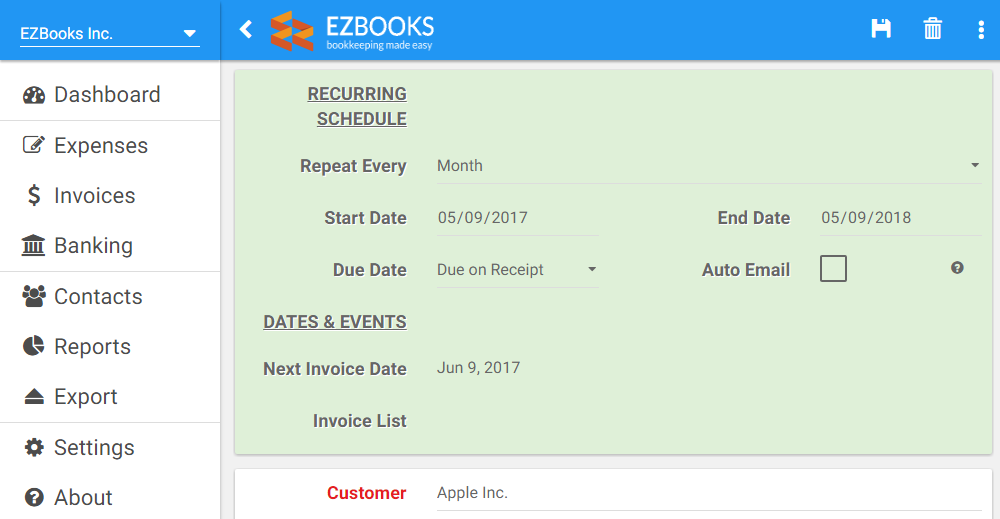Enable the Auto Email checkbox
This screenshot has width=1000, height=519.
833,268
